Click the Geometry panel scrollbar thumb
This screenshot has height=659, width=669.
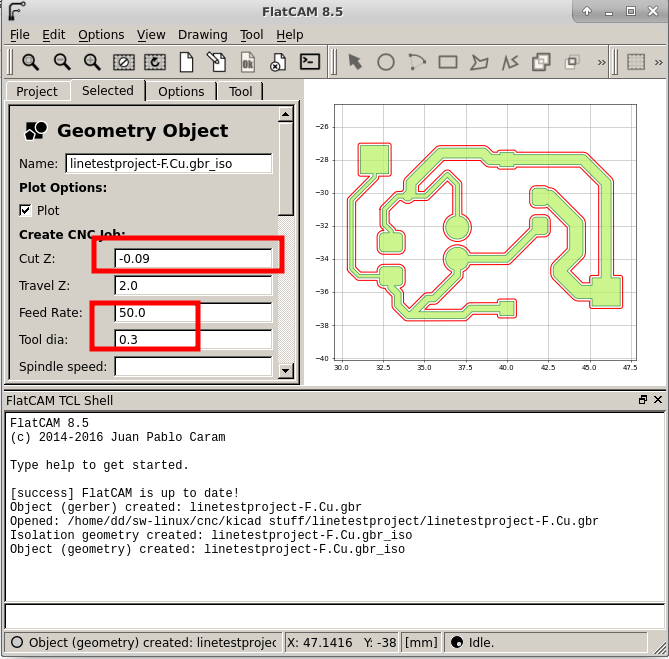[x=285, y=168]
